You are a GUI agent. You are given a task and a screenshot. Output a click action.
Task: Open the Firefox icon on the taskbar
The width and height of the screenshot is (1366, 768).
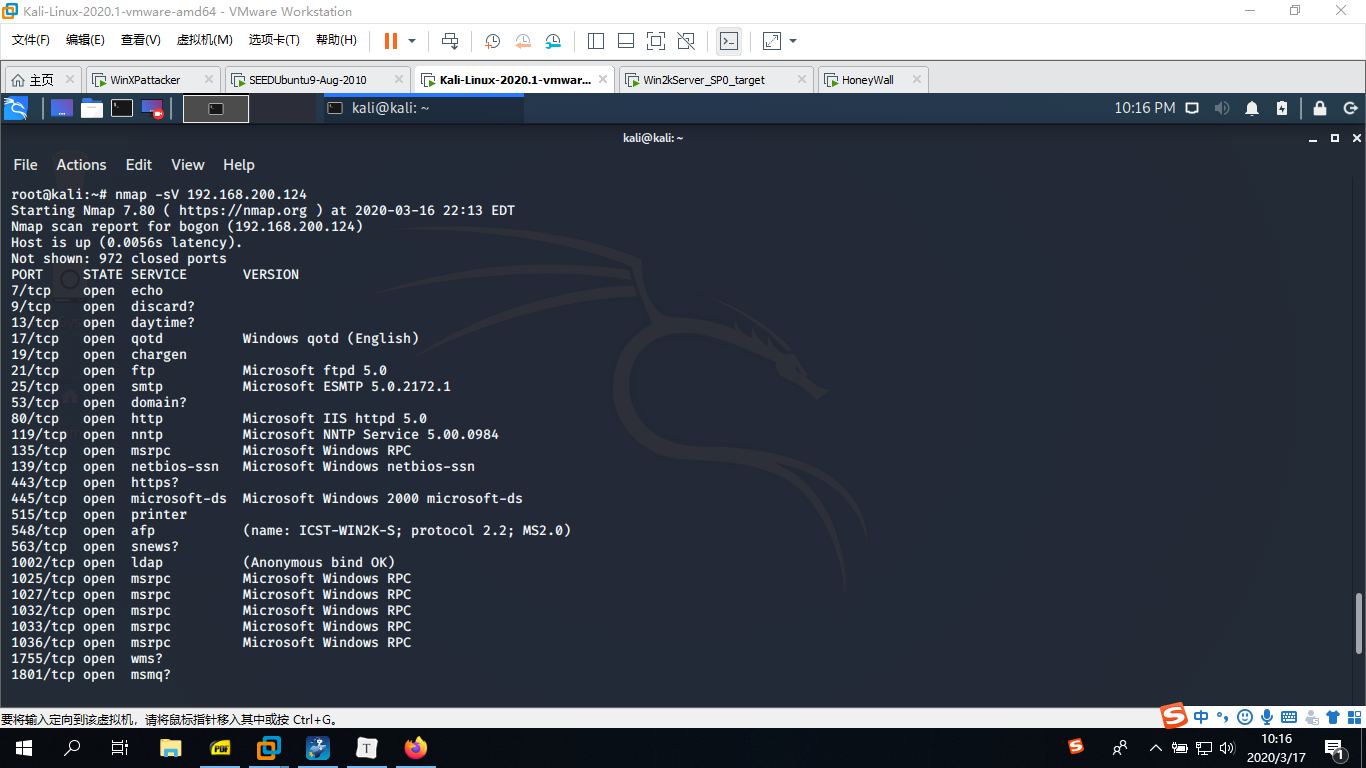[415, 748]
